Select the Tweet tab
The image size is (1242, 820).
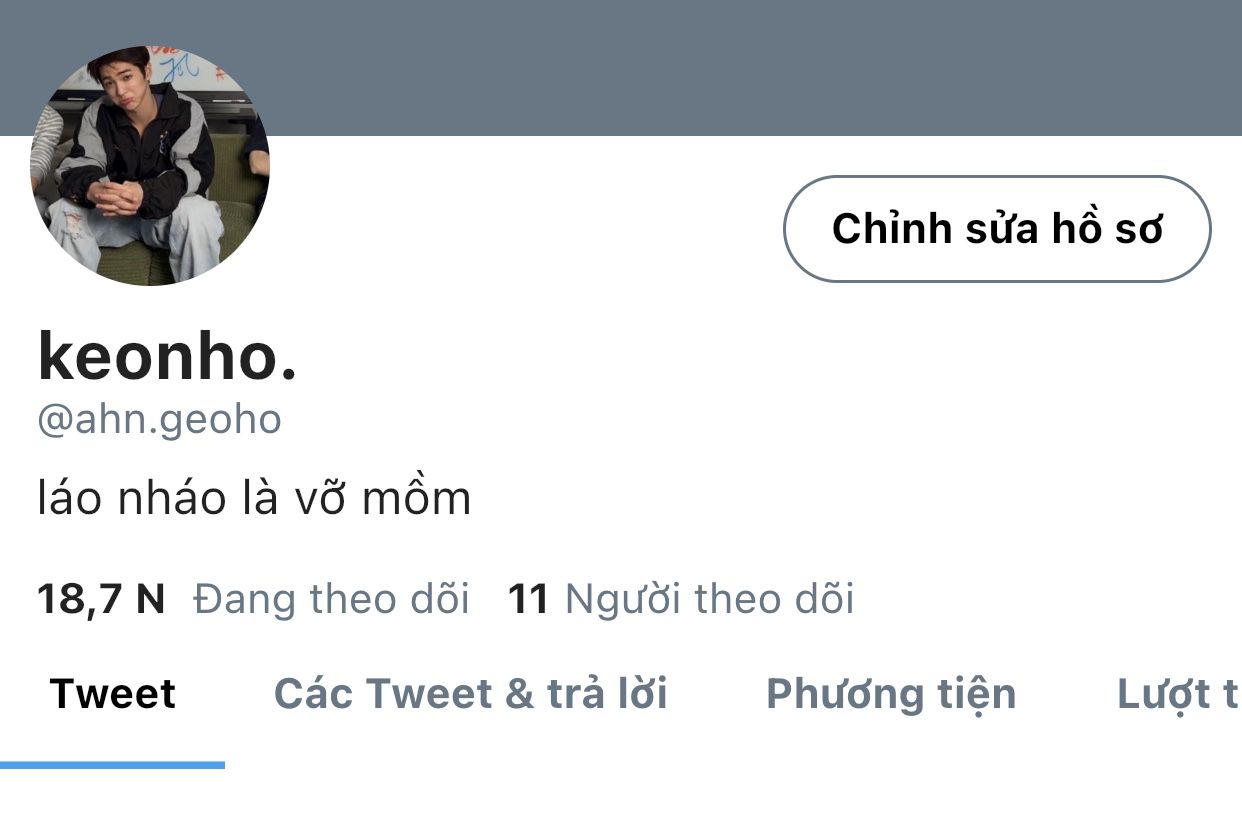(113, 694)
